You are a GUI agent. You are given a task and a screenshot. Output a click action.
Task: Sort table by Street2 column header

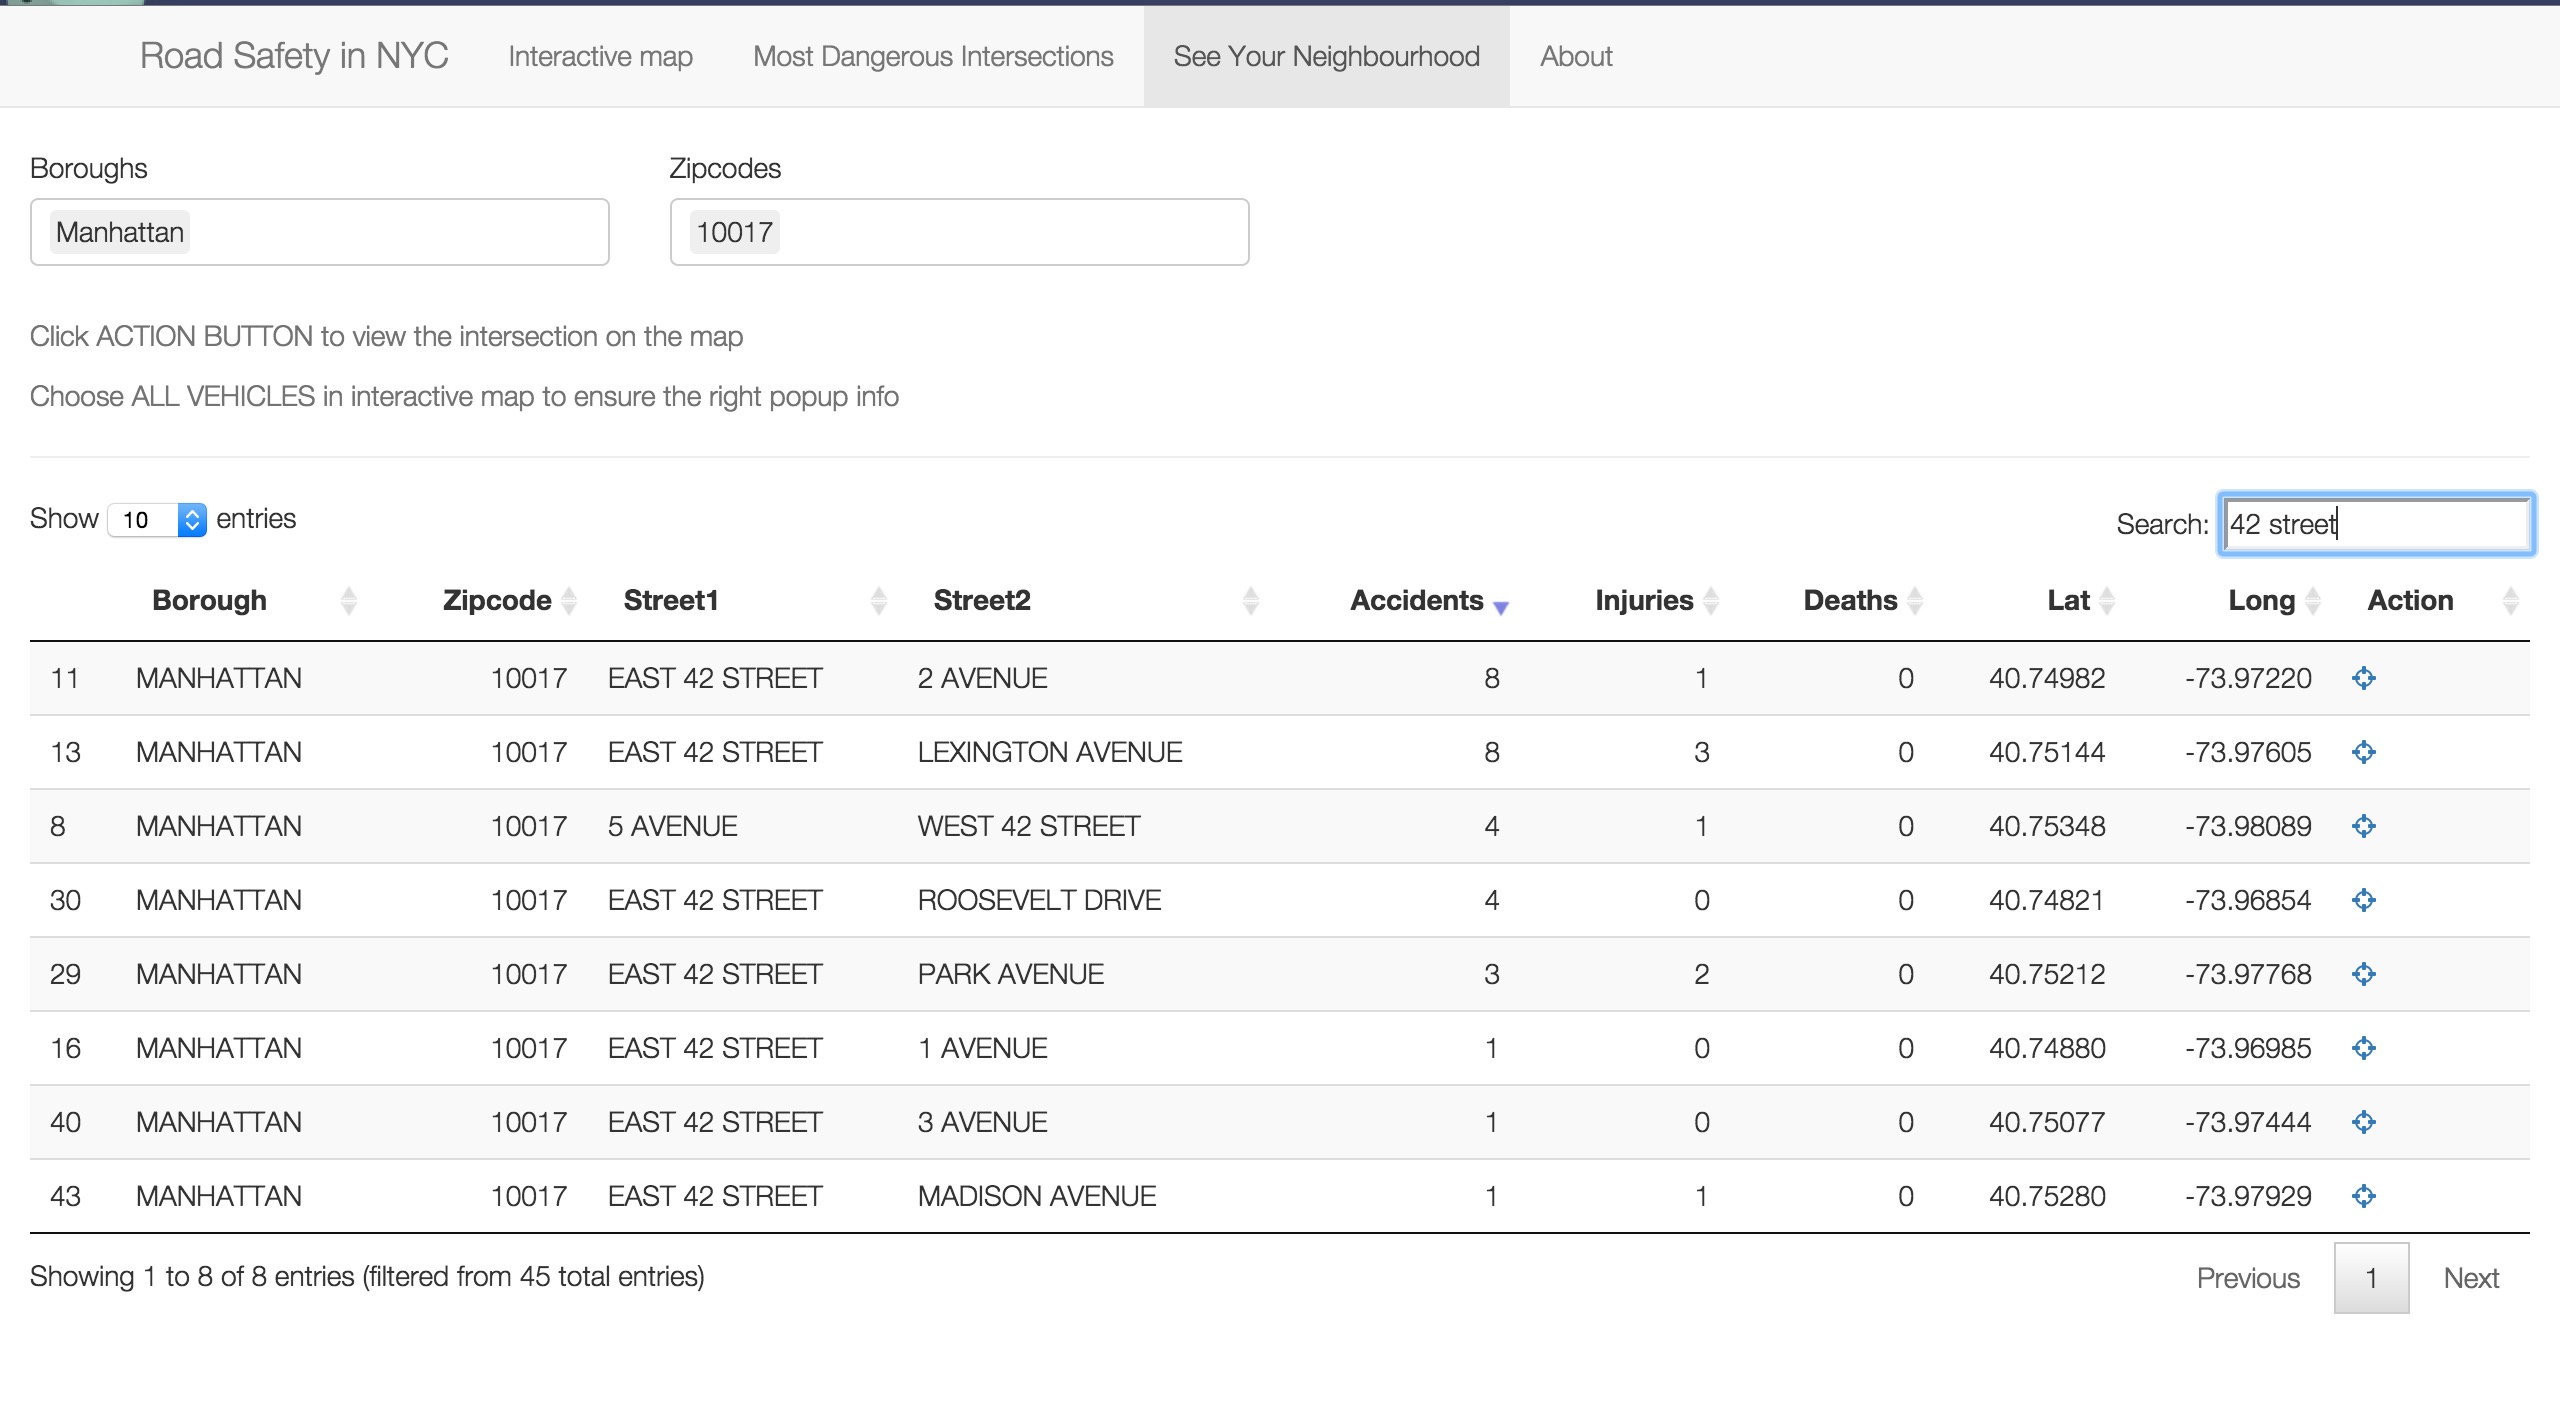pos(982,601)
